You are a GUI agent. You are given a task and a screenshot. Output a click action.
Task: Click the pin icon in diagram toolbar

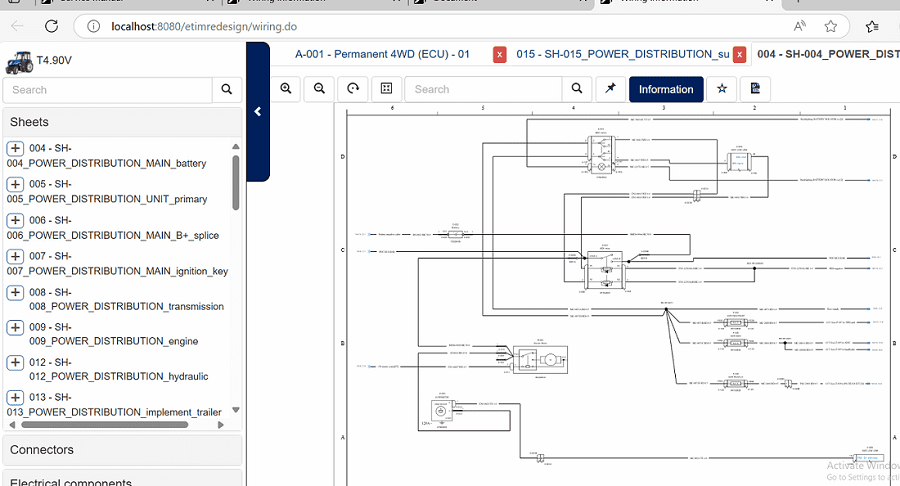click(x=609, y=89)
